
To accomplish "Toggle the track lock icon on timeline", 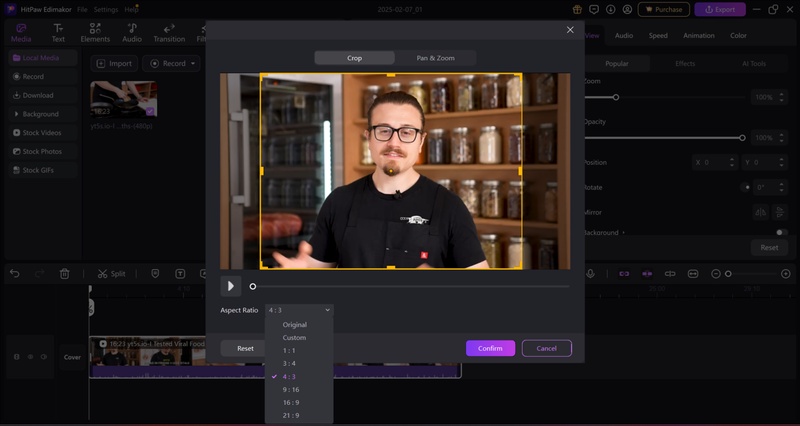I will tap(17, 357).
